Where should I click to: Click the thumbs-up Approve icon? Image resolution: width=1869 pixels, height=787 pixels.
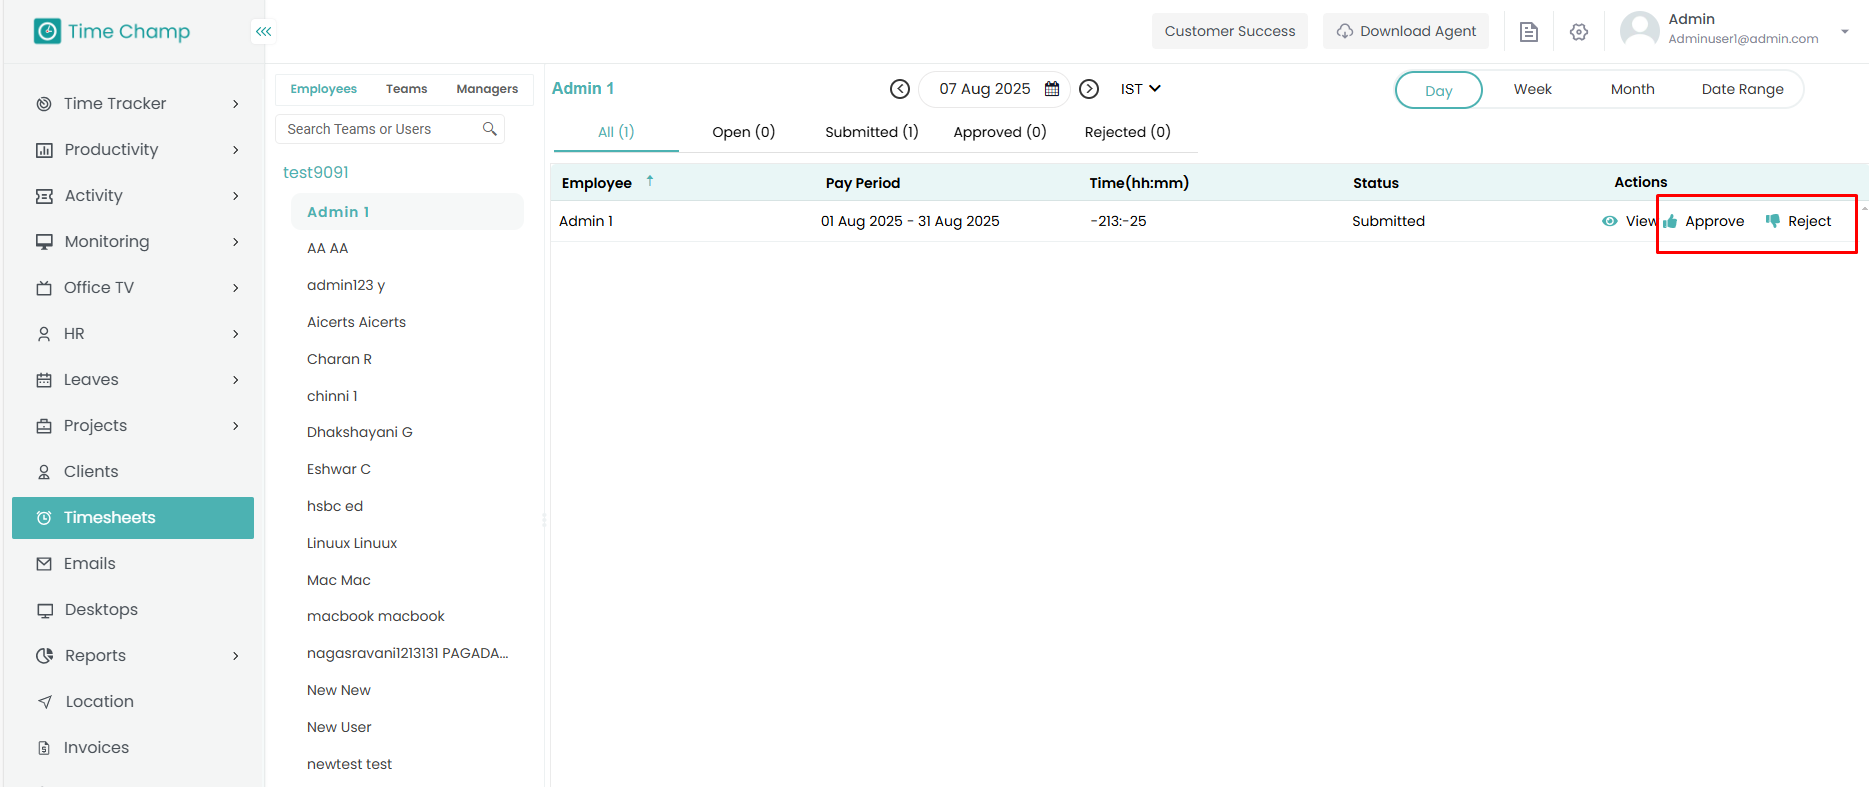pyautogui.click(x=1670, y=222)
